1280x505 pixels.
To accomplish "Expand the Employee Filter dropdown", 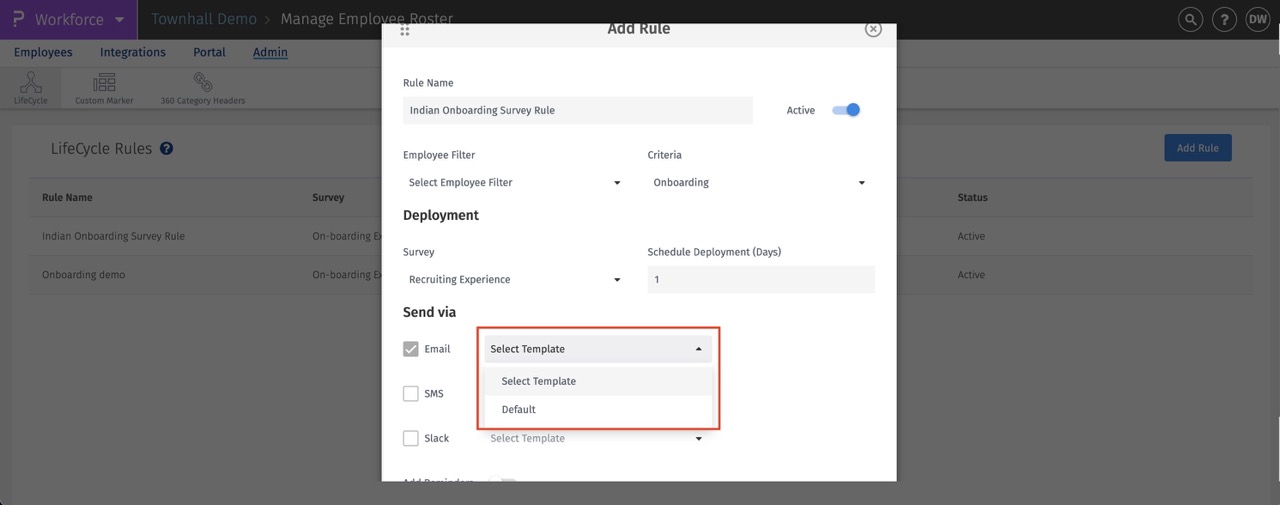I will (x=514, y=183).
